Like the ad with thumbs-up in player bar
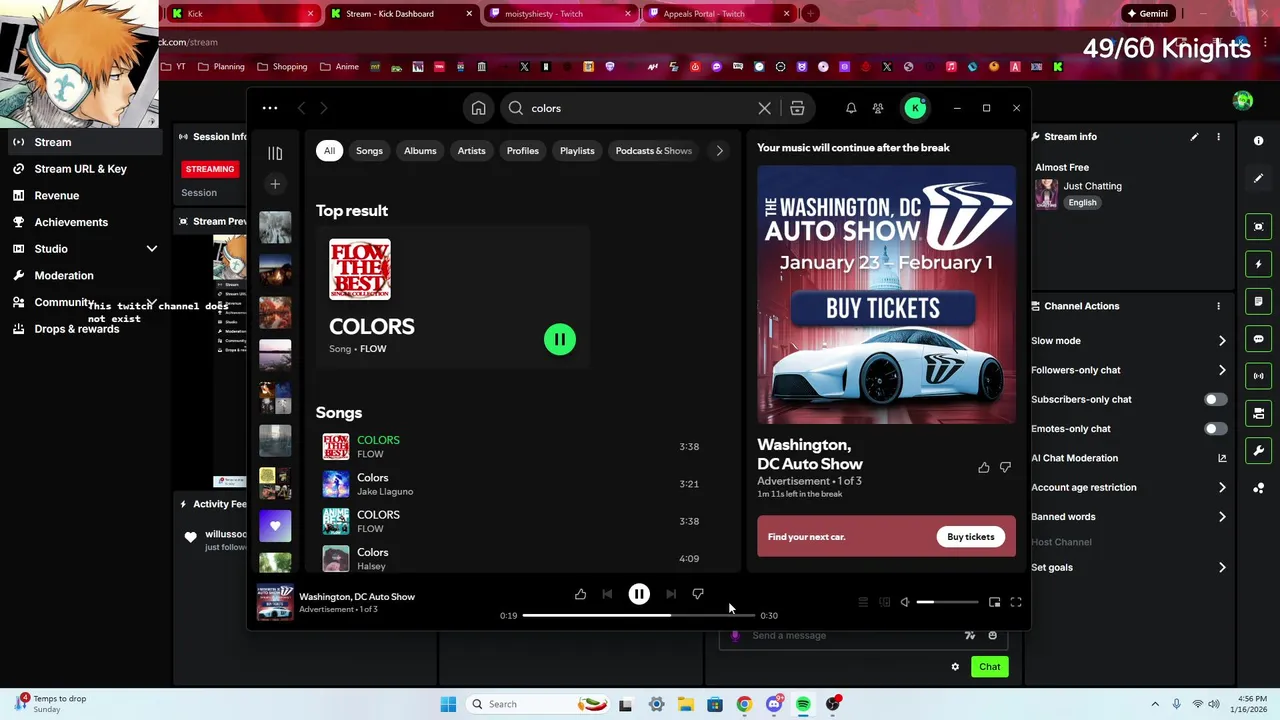 pyautogui.click(x=580, y=594)
